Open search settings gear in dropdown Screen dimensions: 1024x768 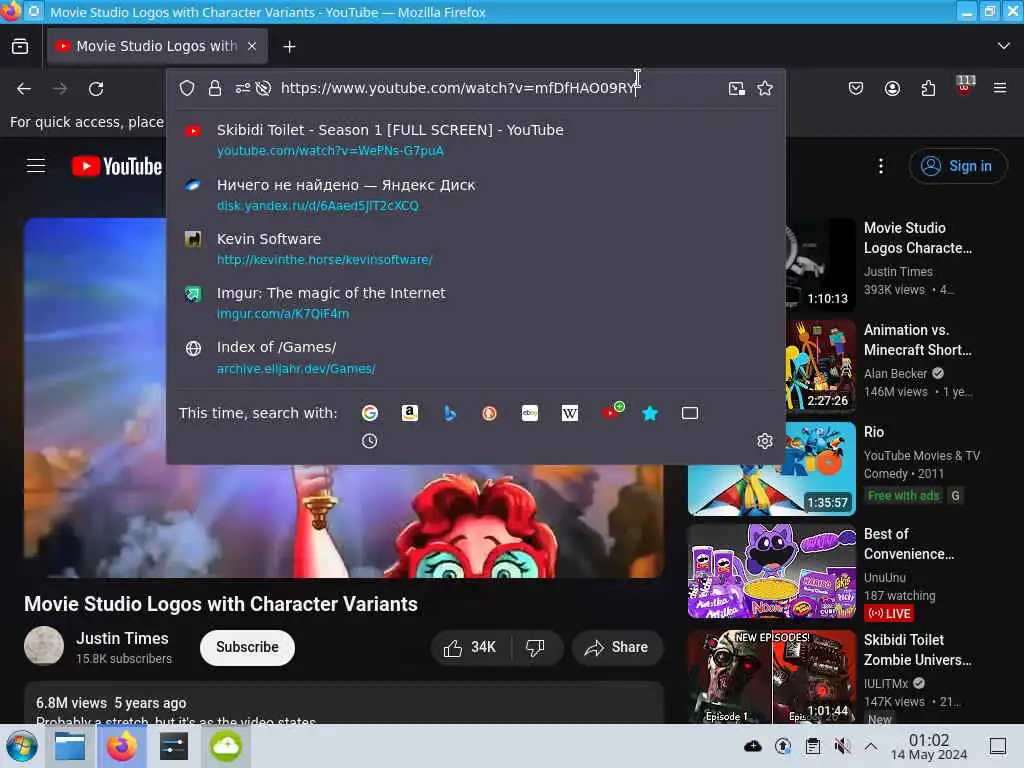tap(765, 441)
